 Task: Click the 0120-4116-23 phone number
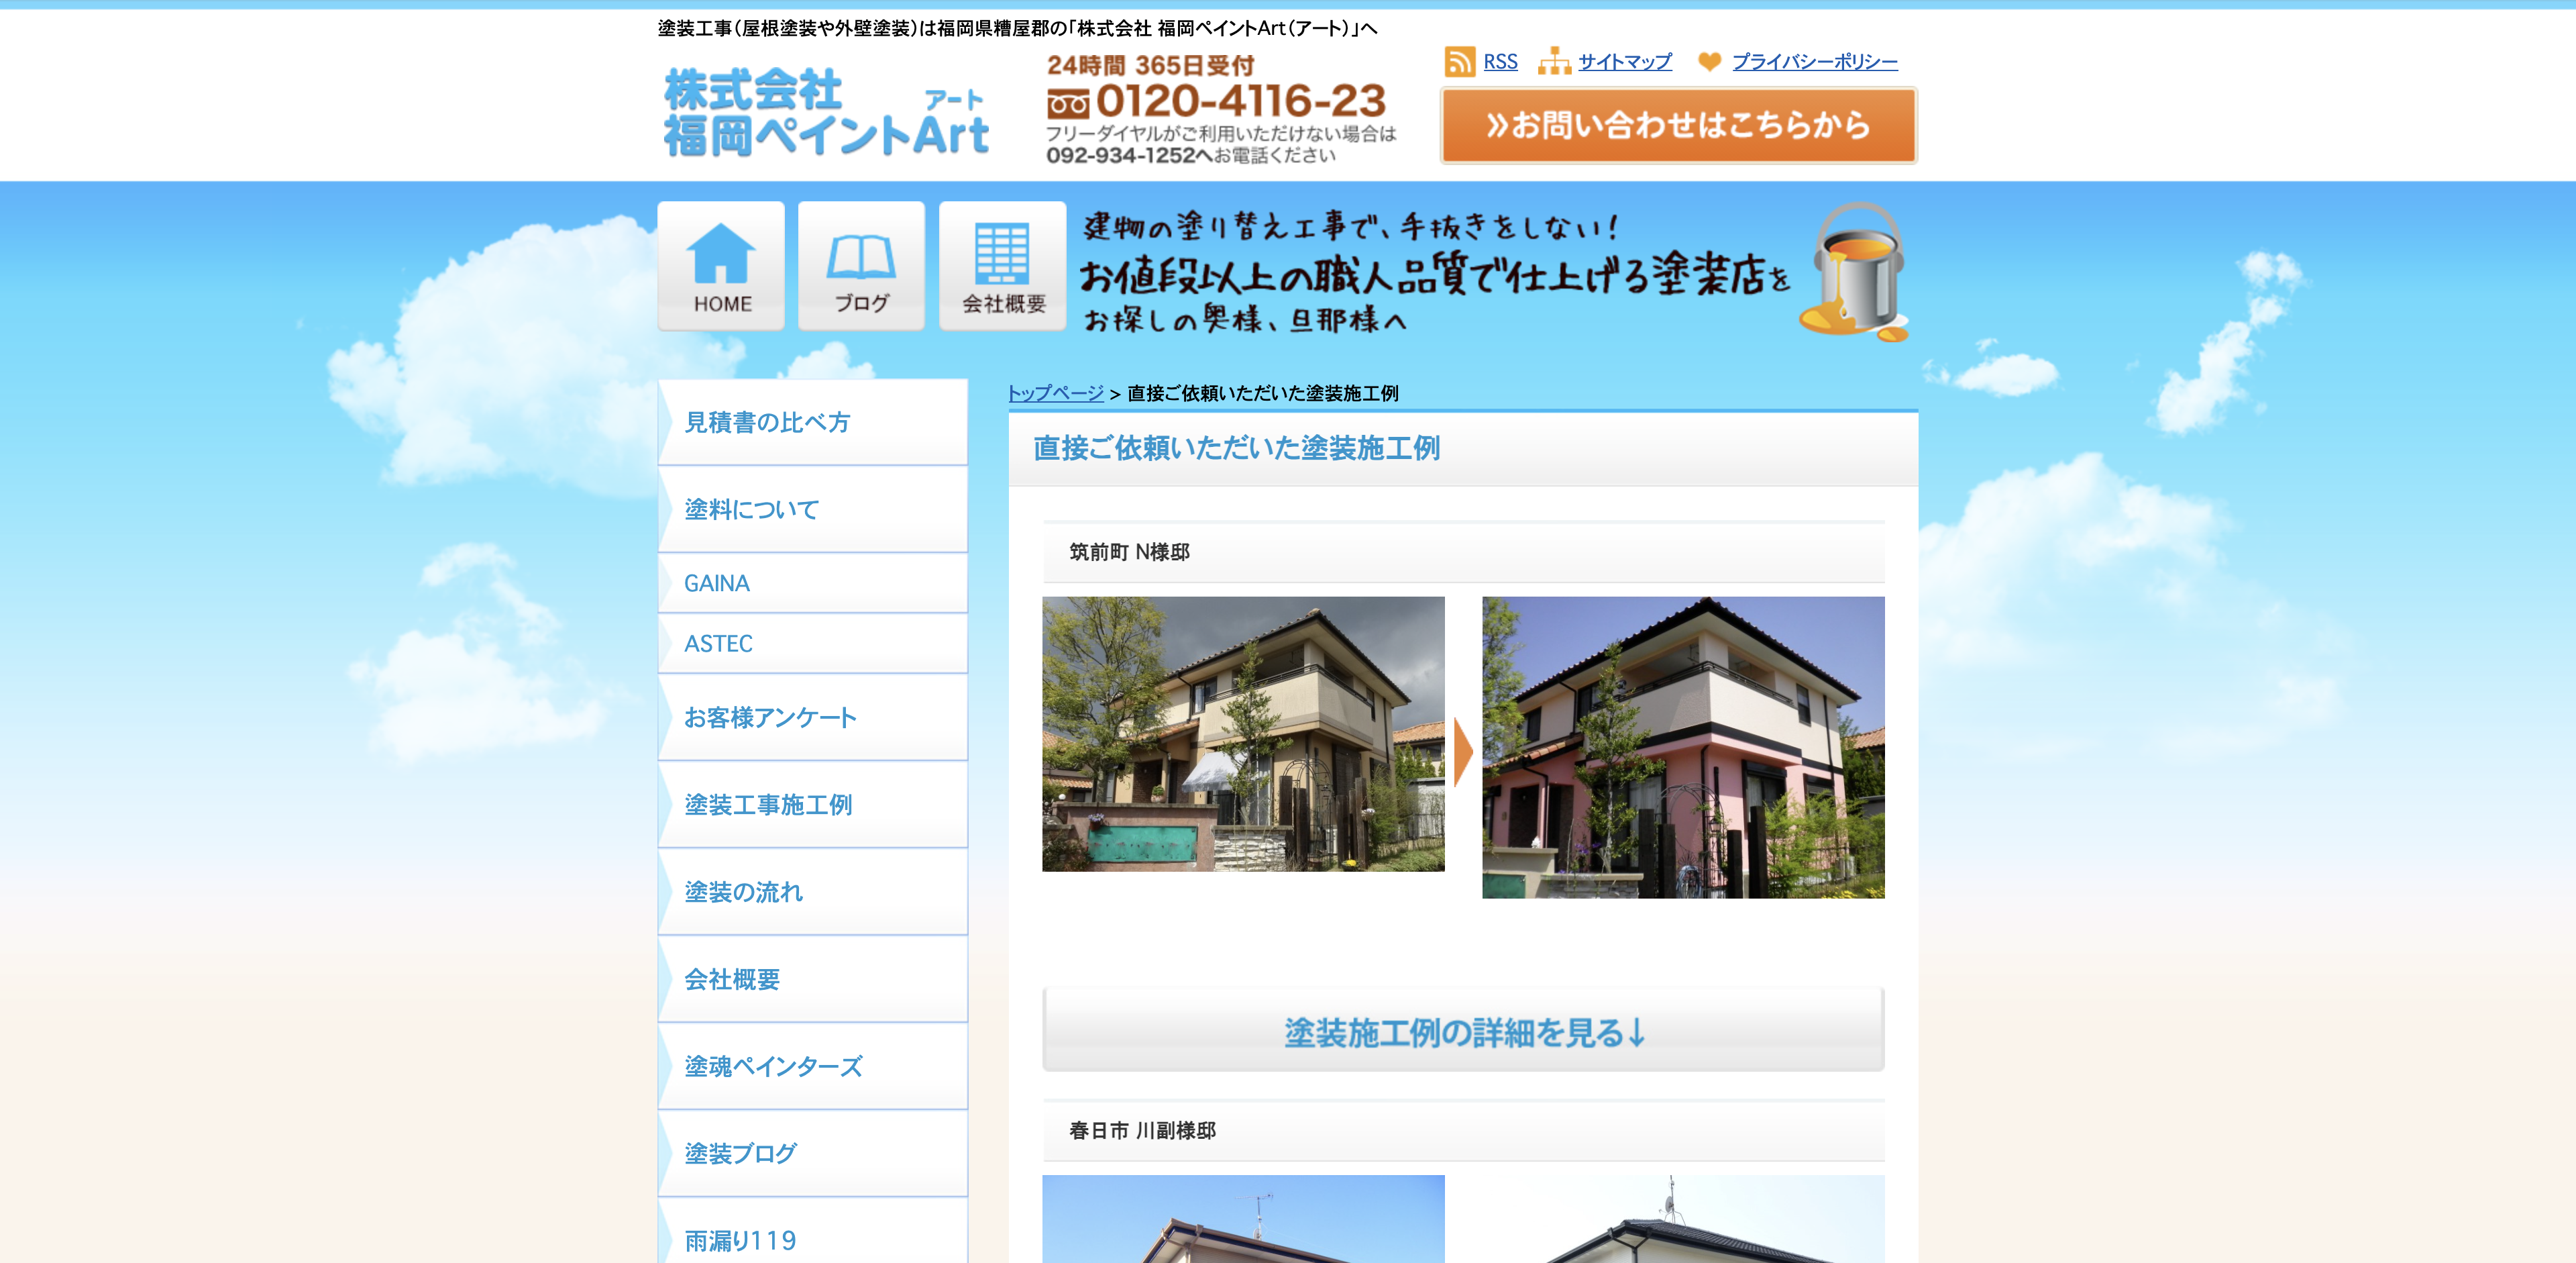tap(1240, 101)
